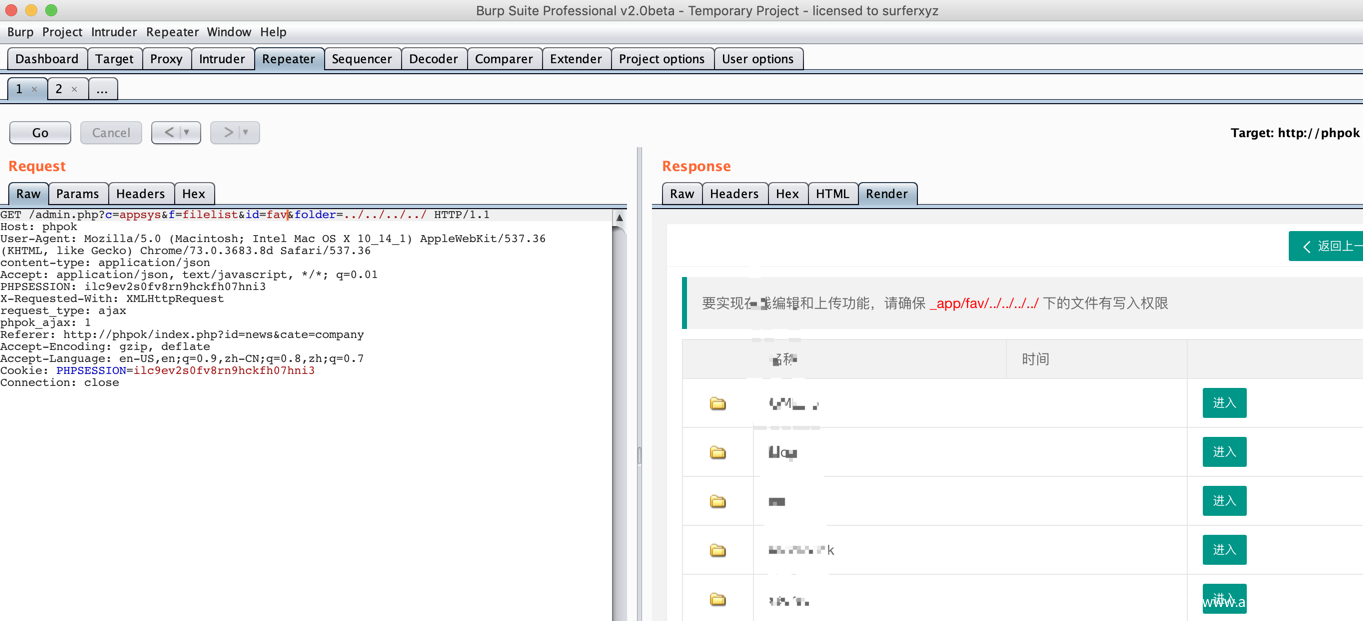1363x621 pixels.
Task: Open the Window menu
Action: tap(229, 32)
